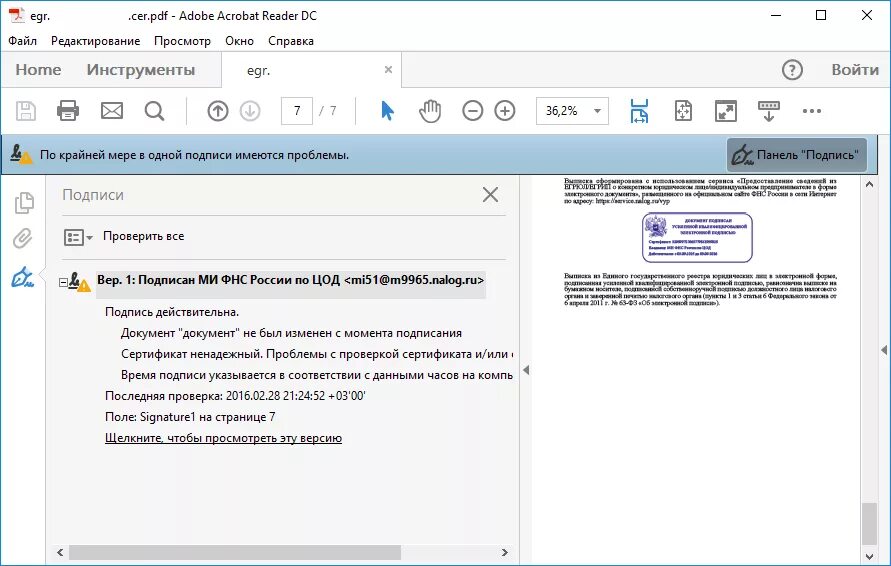Click the document vertical scrollbar thumb
Image resolution: width=891 pixels, height=566 pixels.
click(x=869, y=524)
